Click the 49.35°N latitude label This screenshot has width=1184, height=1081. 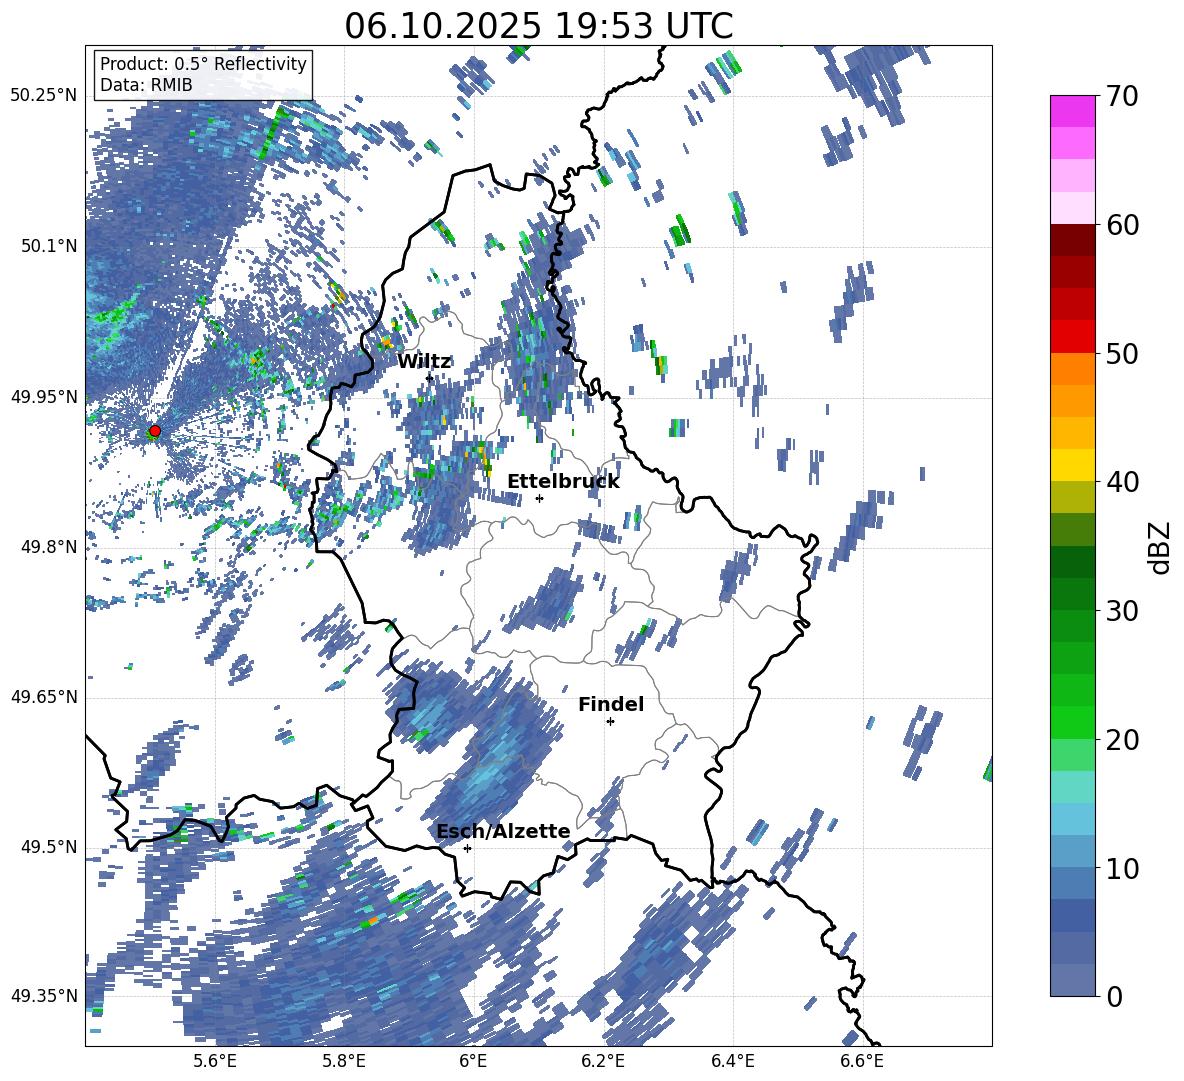click(43, 996)
